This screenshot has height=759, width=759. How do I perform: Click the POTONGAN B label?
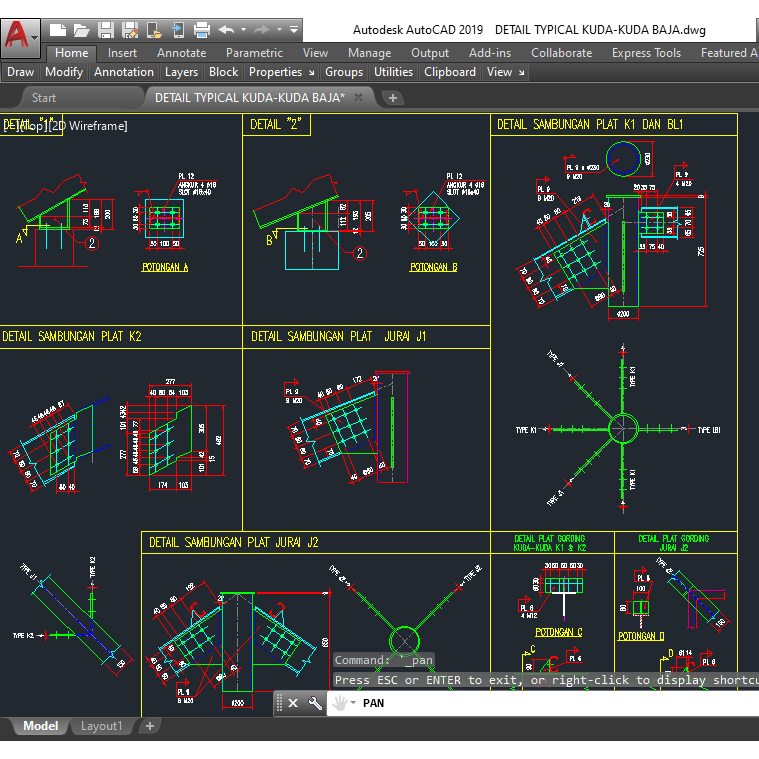click(x=434, y=267)
